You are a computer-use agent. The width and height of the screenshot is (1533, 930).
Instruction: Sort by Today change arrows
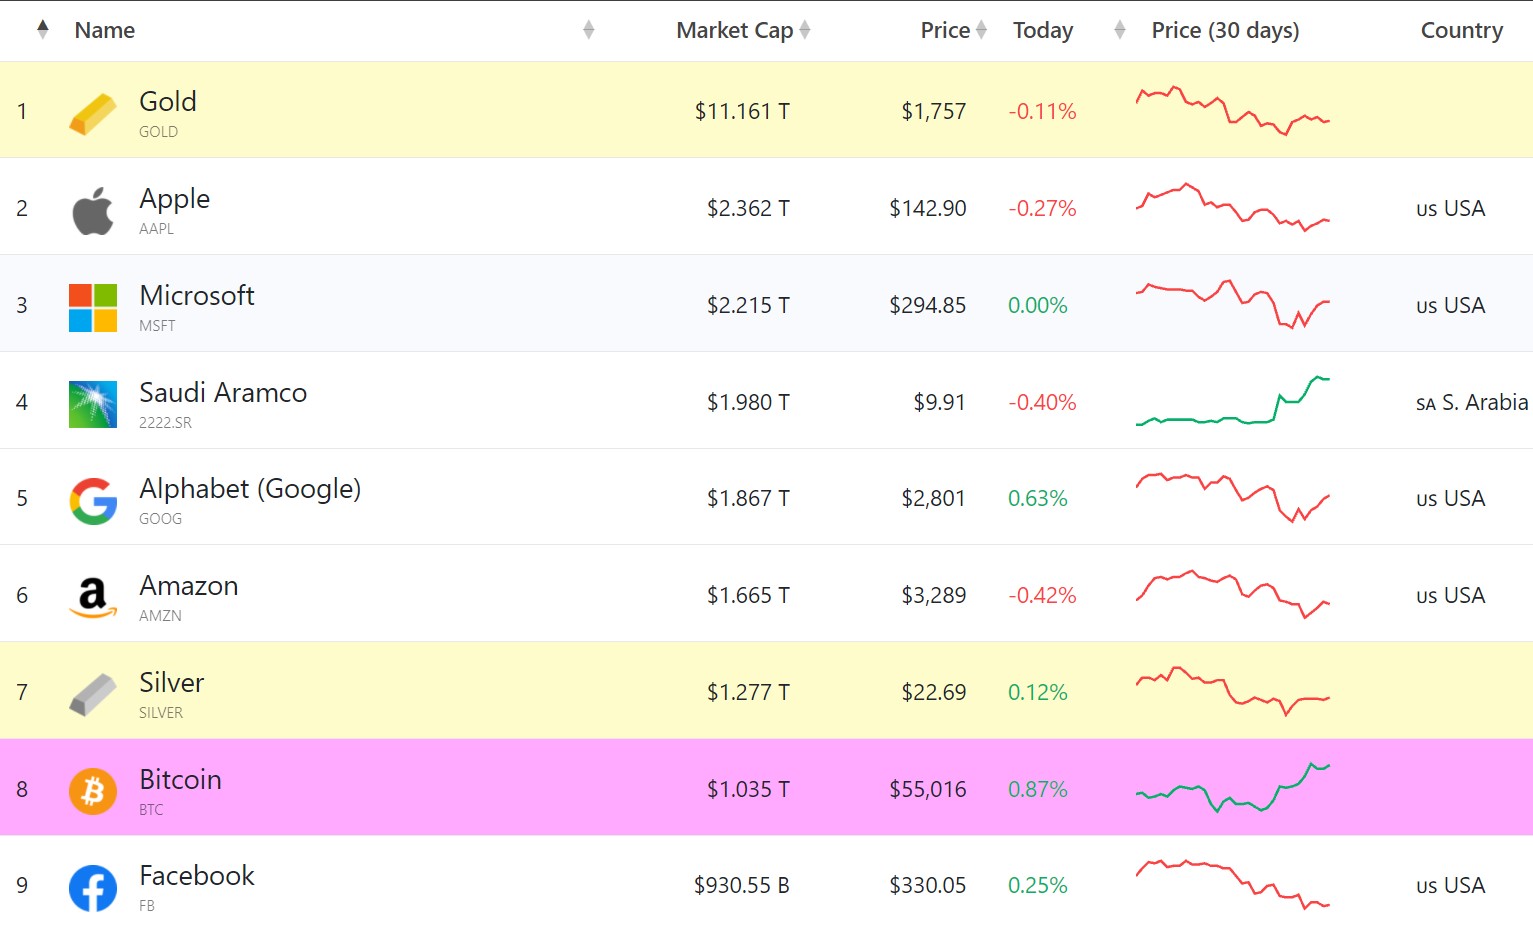(1120, 30)
